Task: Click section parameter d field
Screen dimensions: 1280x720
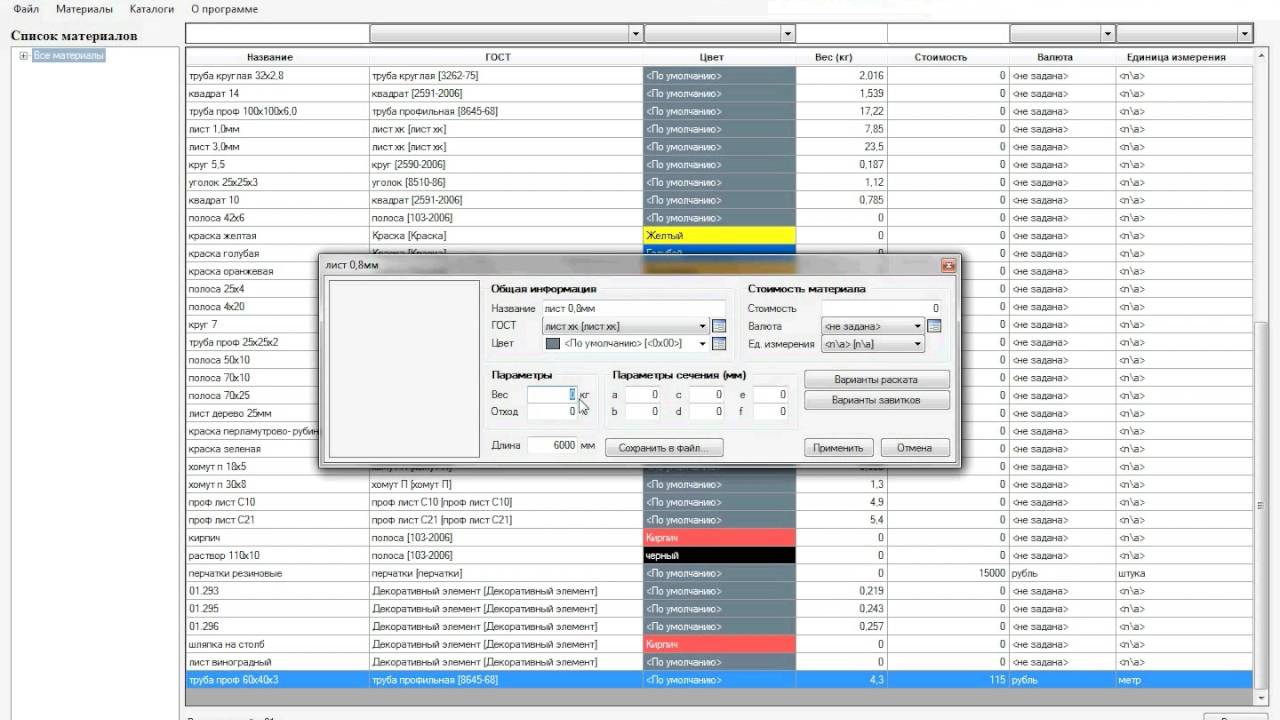Action: (x=706, y=411)
